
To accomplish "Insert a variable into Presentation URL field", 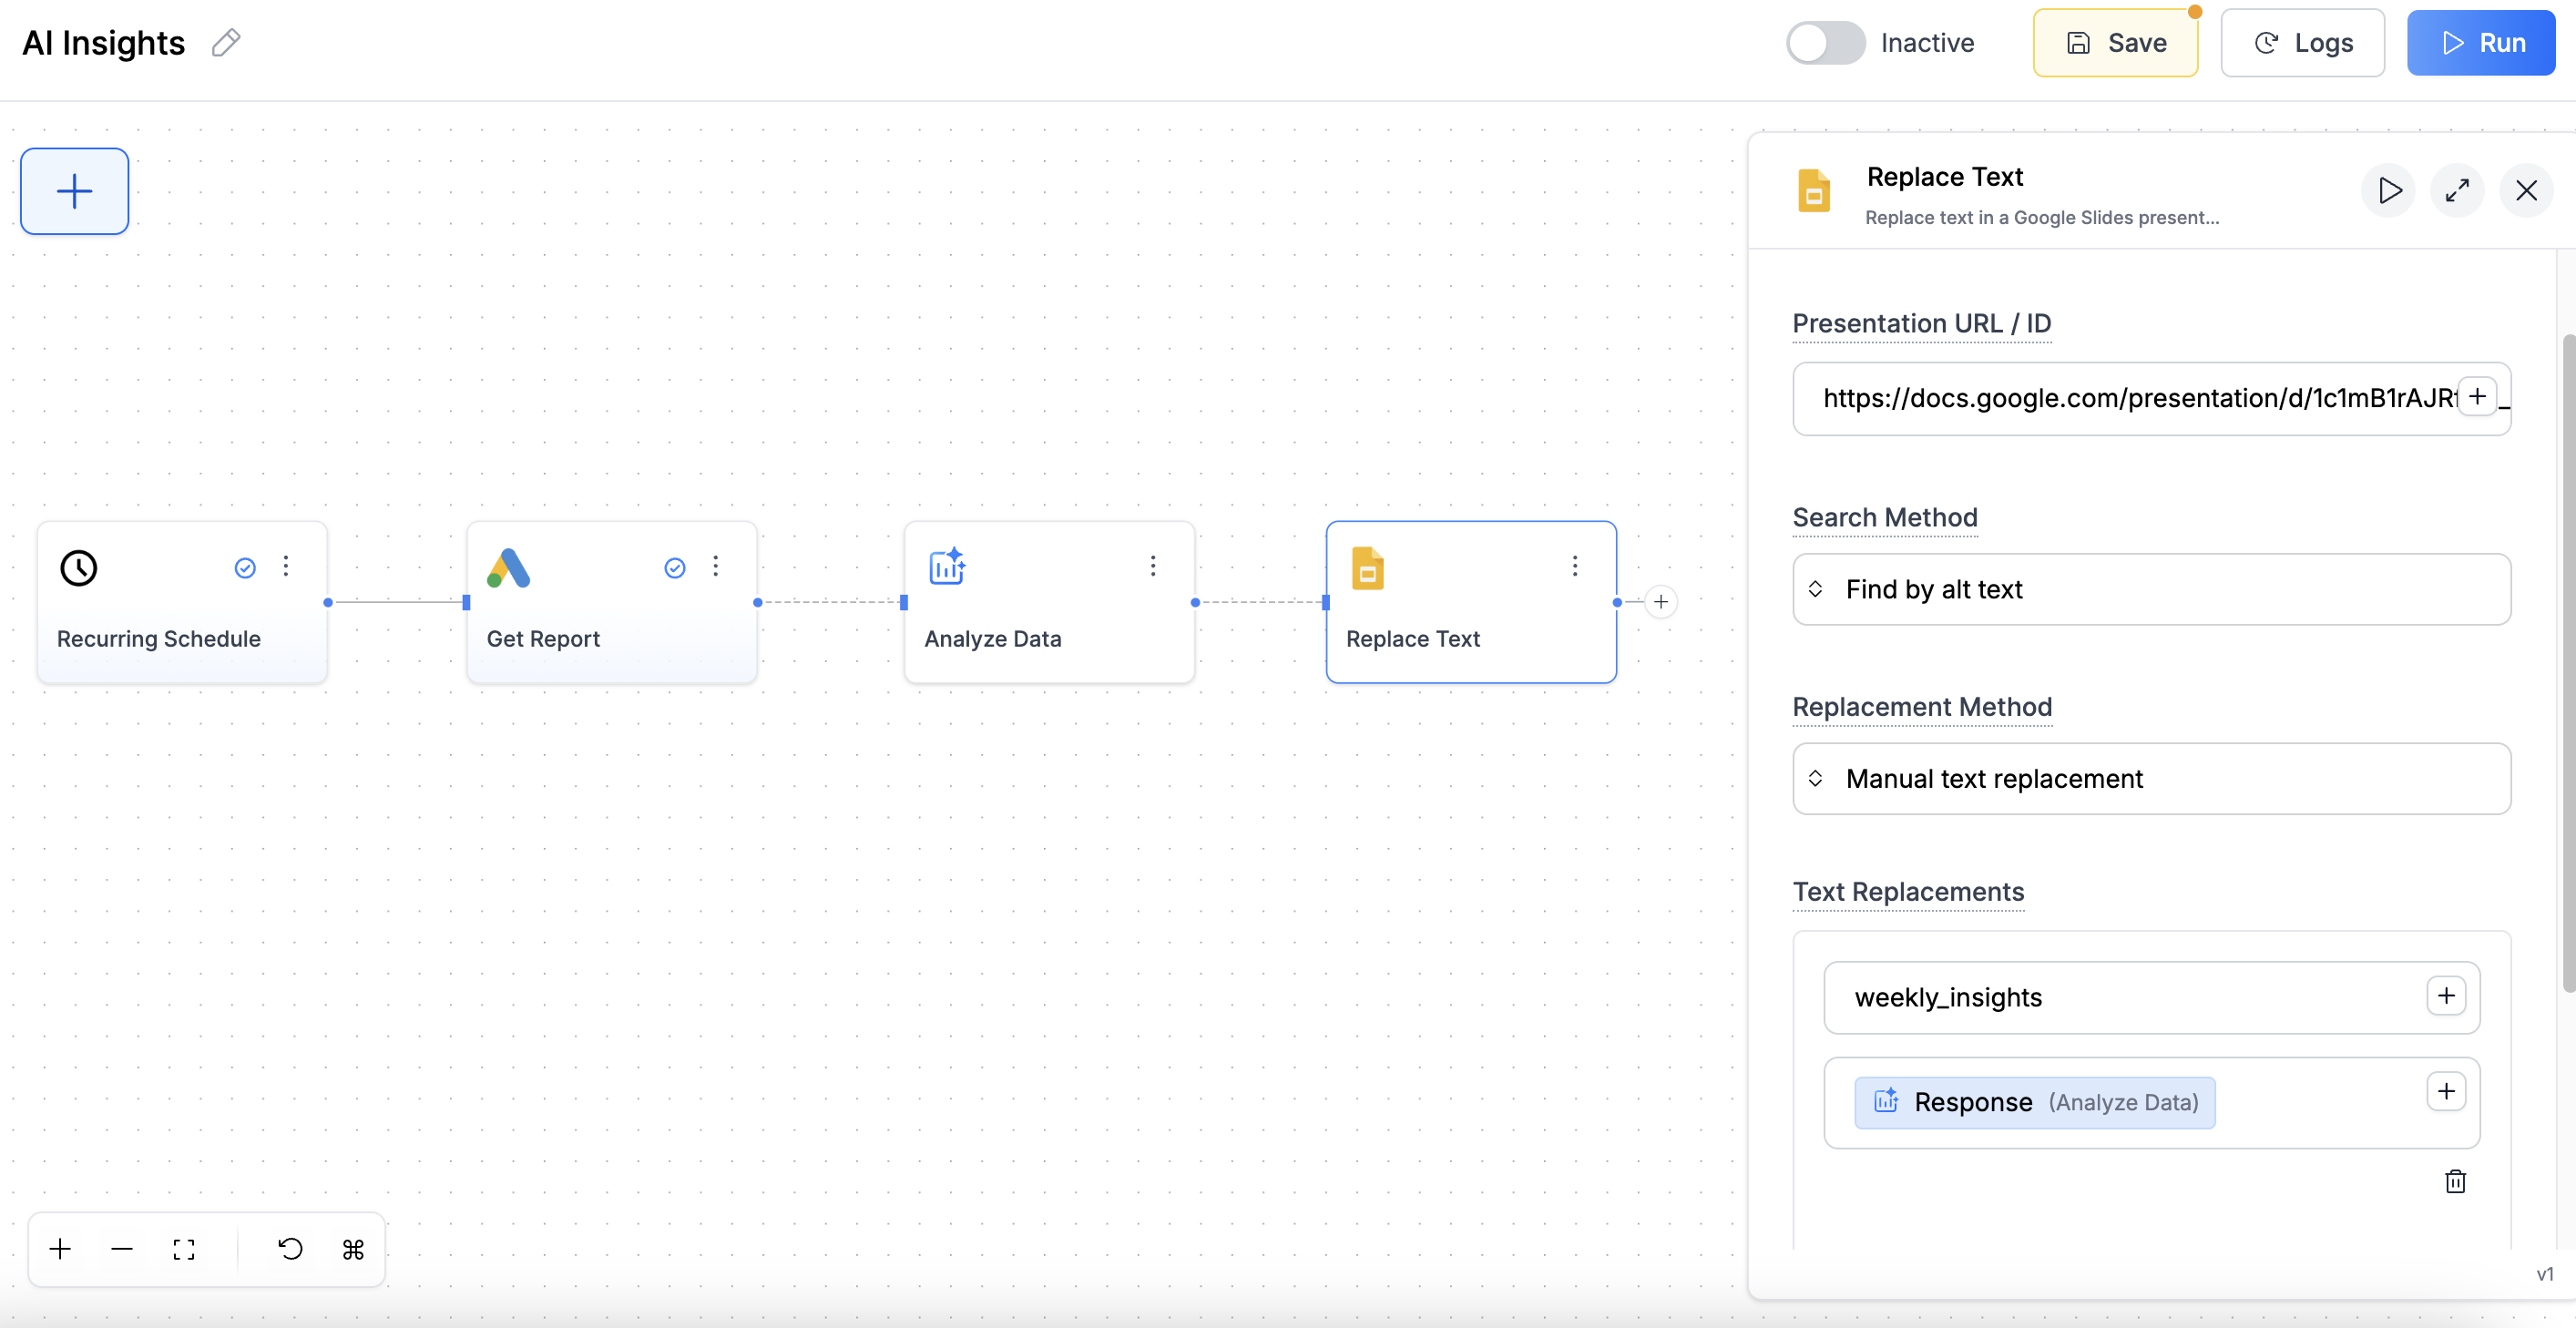I will [x=2476, y=397].
